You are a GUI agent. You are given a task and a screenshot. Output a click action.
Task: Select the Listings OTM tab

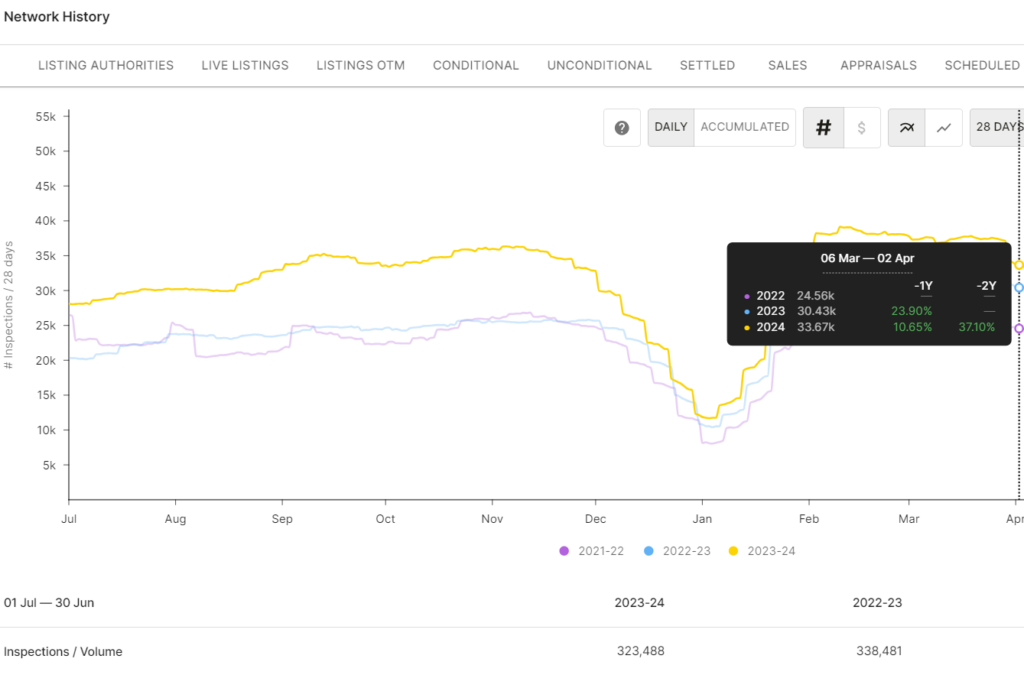click(360, 65)
